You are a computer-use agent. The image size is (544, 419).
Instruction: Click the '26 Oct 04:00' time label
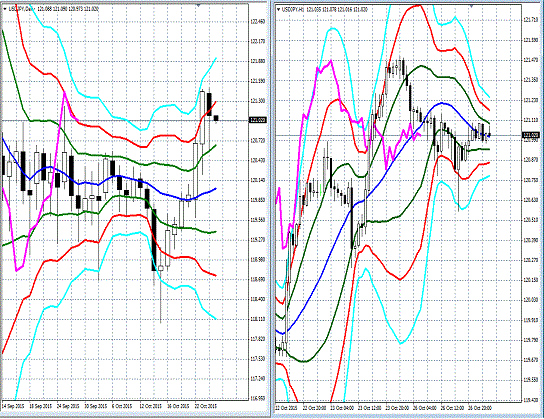424,408
